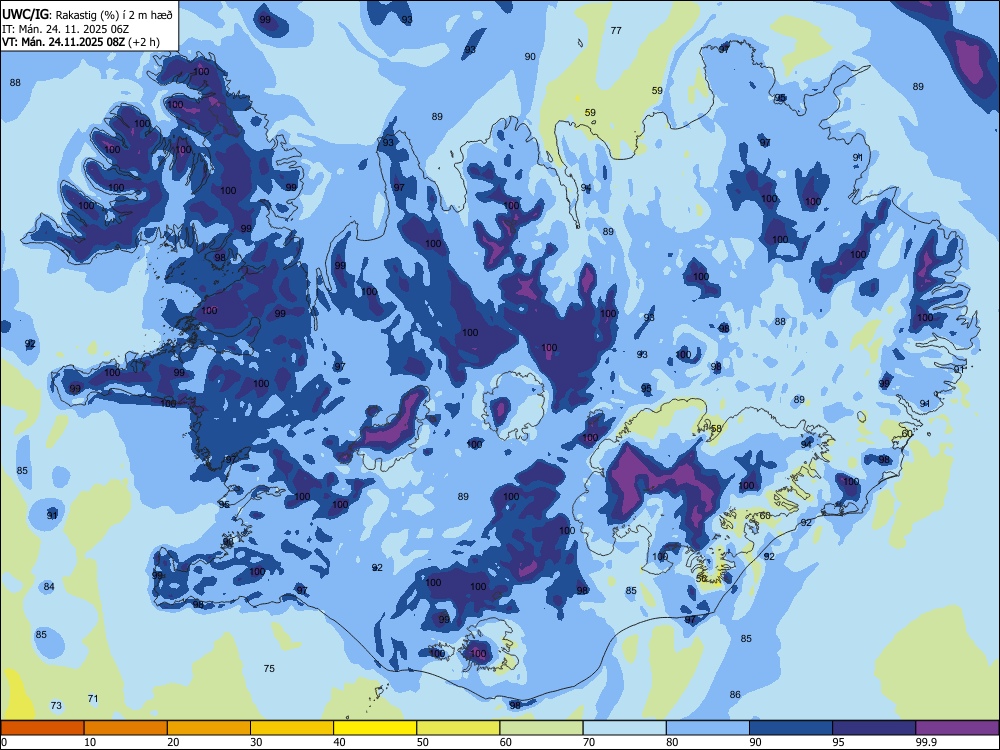Click the 10–20 orange legend swatch
1000x750 pixels.
point(126,728)
